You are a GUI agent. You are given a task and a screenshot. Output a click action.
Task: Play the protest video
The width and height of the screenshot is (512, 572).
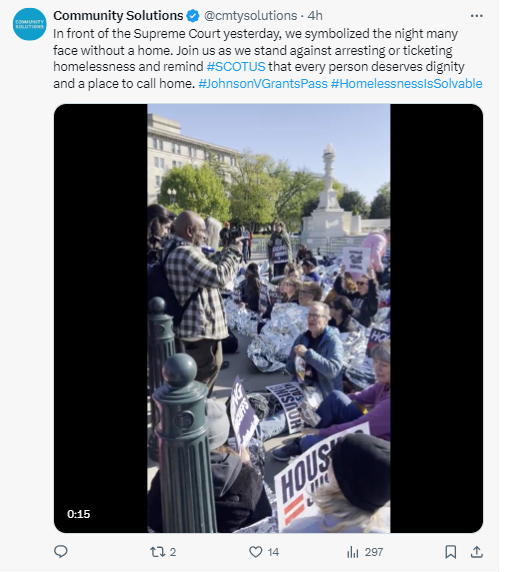click(268, 318)
